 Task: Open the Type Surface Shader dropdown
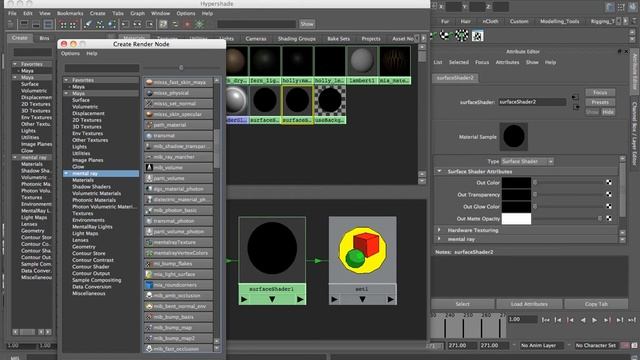(527, 162)
